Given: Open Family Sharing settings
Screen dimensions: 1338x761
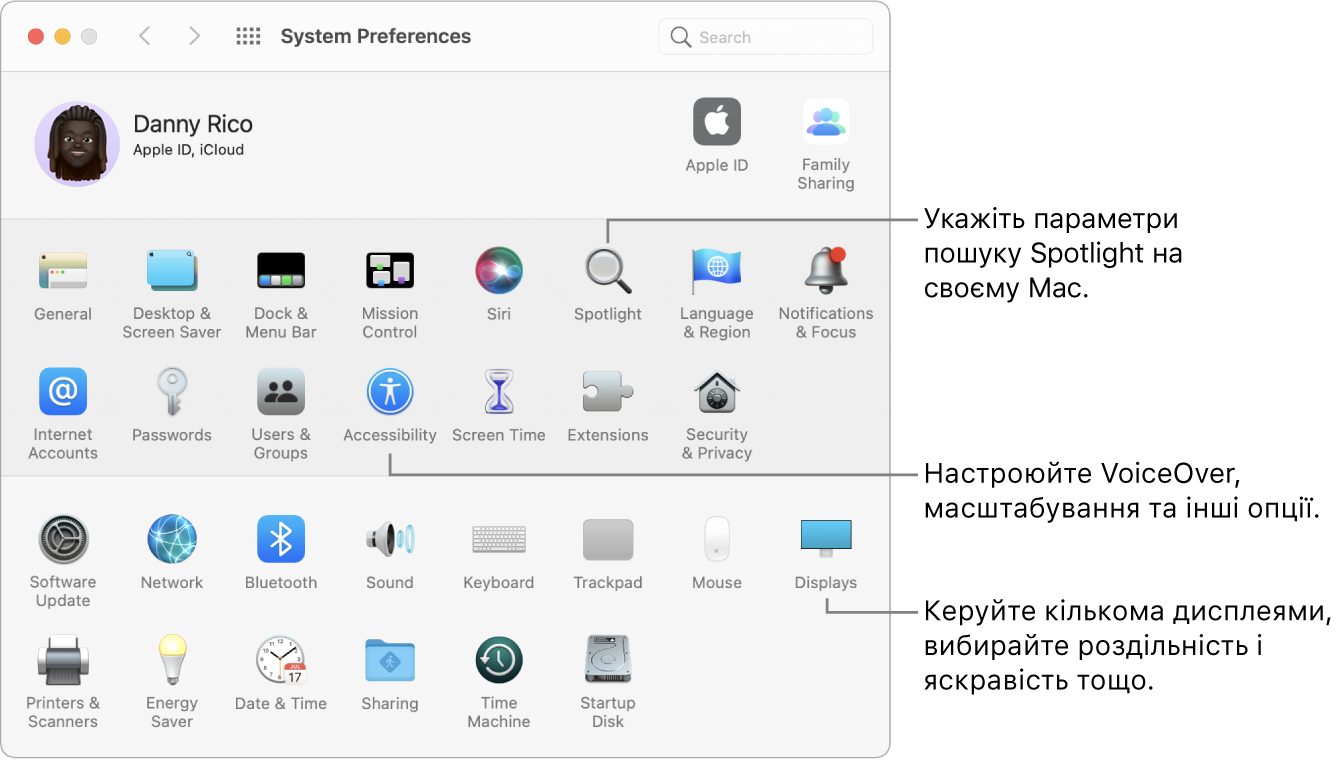Looking at the screenshot, I should pos(825,123).
